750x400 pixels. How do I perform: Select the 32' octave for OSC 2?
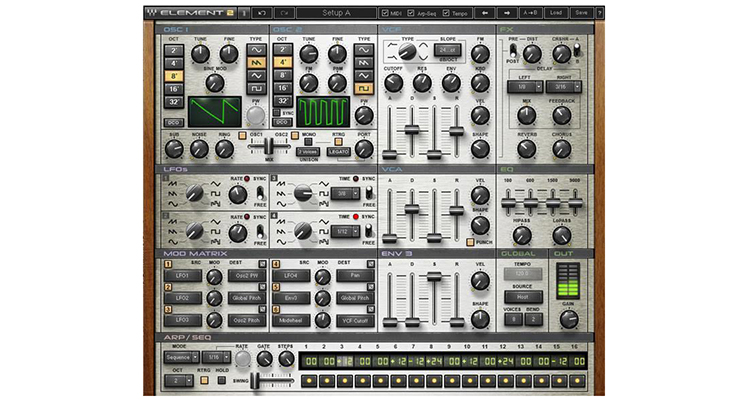click(x=283, y=101)
